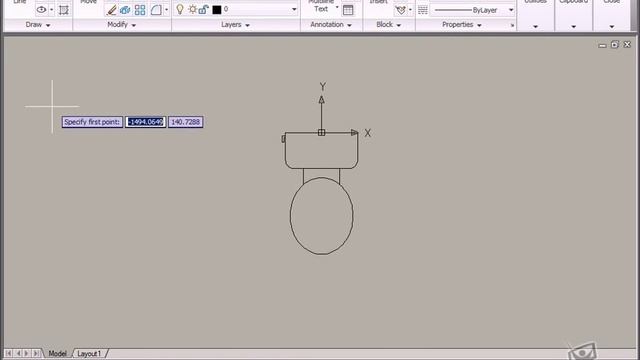This screenshot has width=640, height=360.
Task: Minimize the drawing window
Action: pos(602,45)
